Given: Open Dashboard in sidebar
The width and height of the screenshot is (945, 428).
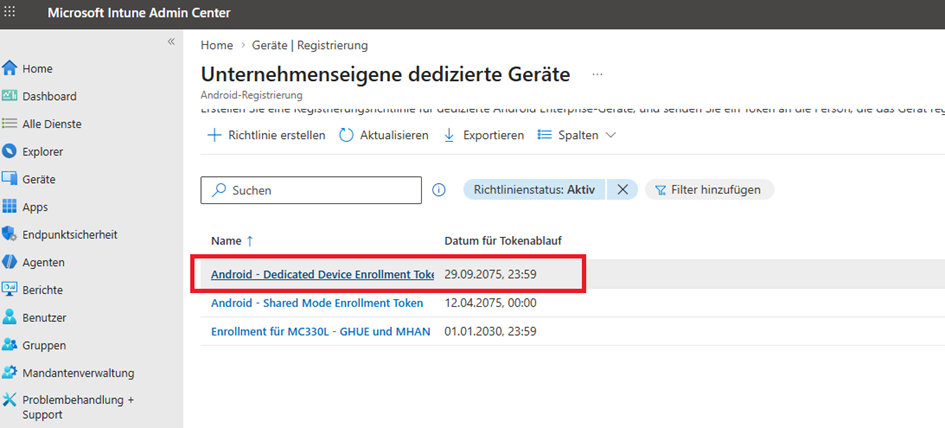Looking at the screenshot, I should tap(49, 96).
